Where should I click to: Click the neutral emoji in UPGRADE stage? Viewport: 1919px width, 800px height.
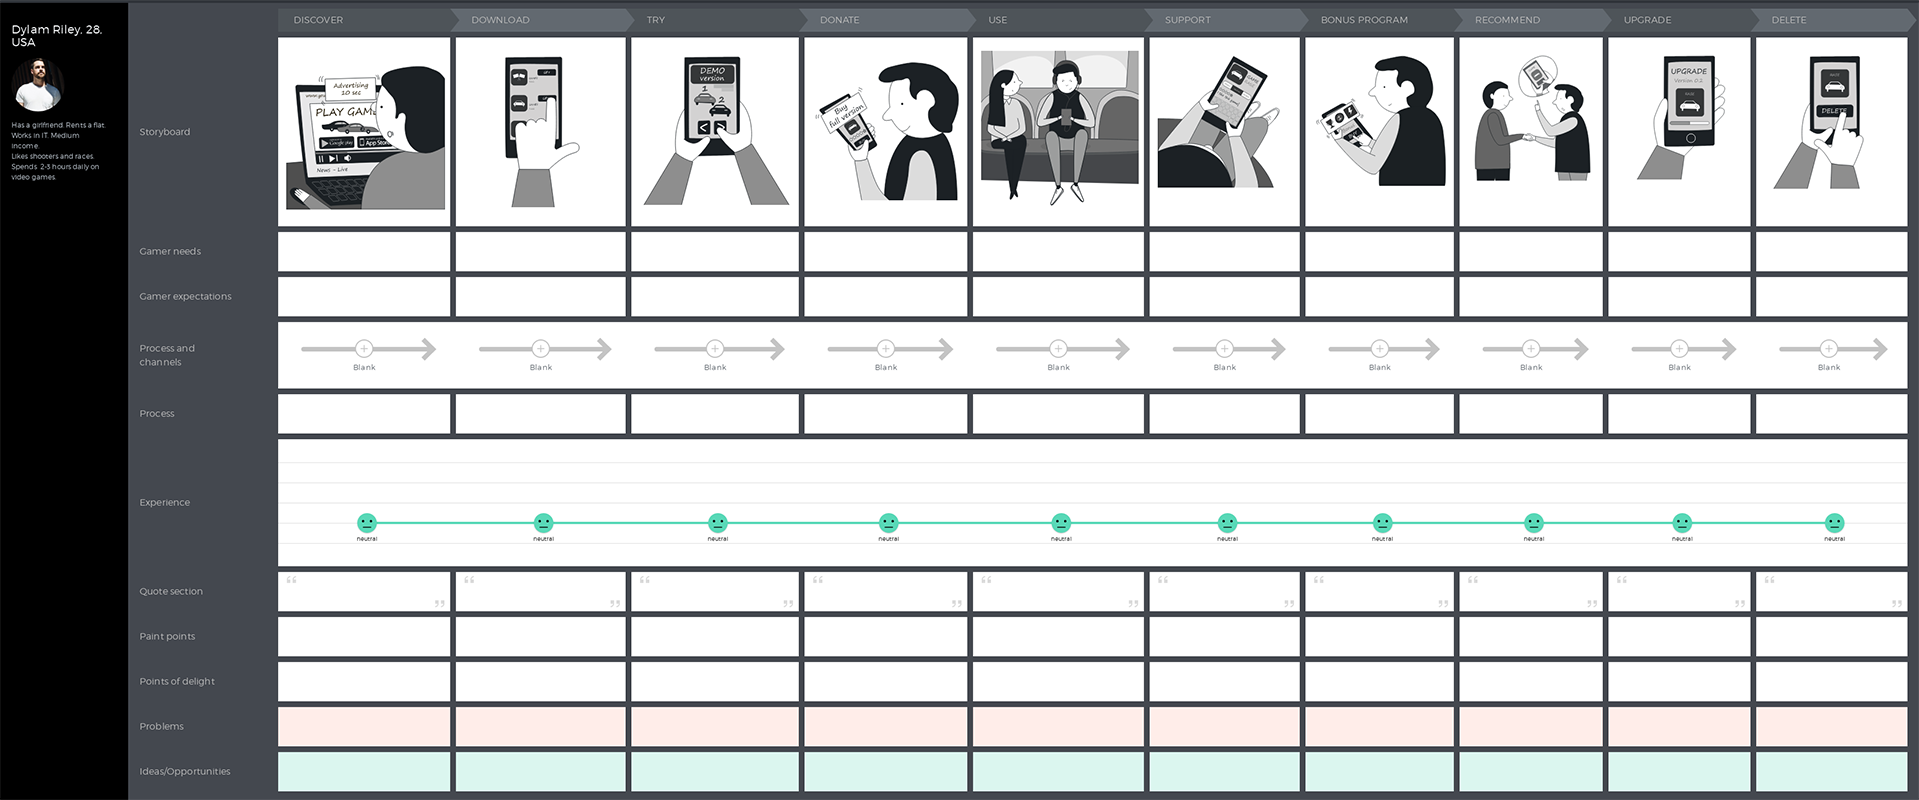(x=1682, y=522)
